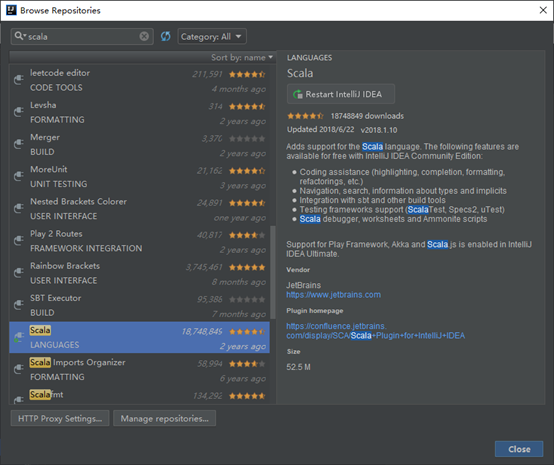554x465 pixels.
Task: Open the confluence plugin homepage link
Action: tap(375, 331)
